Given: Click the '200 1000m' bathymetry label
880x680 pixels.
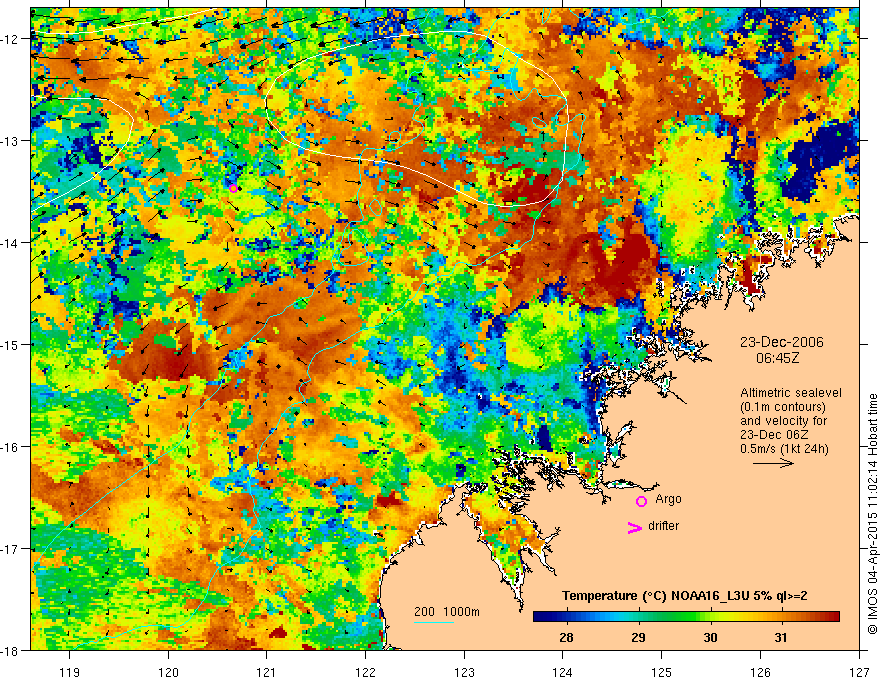Looking at the screenshot, I should tap(447, 612).
